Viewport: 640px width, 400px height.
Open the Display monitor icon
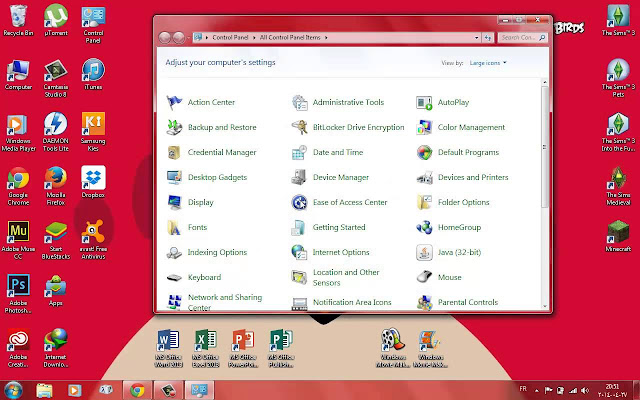click(x=174, y=202)
